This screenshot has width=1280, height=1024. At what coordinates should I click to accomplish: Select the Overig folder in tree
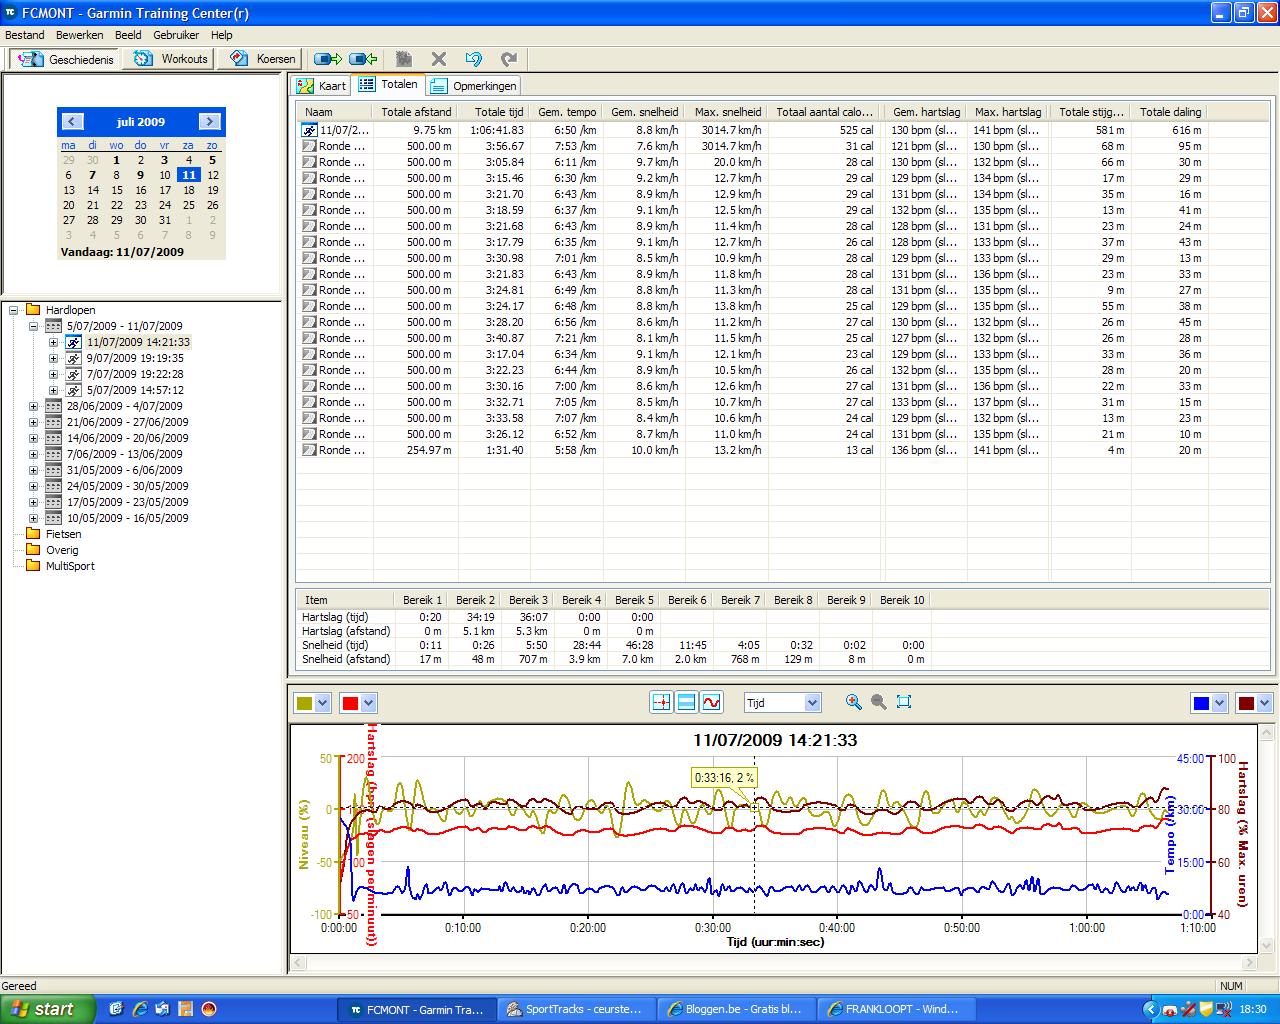coord(62,550)
